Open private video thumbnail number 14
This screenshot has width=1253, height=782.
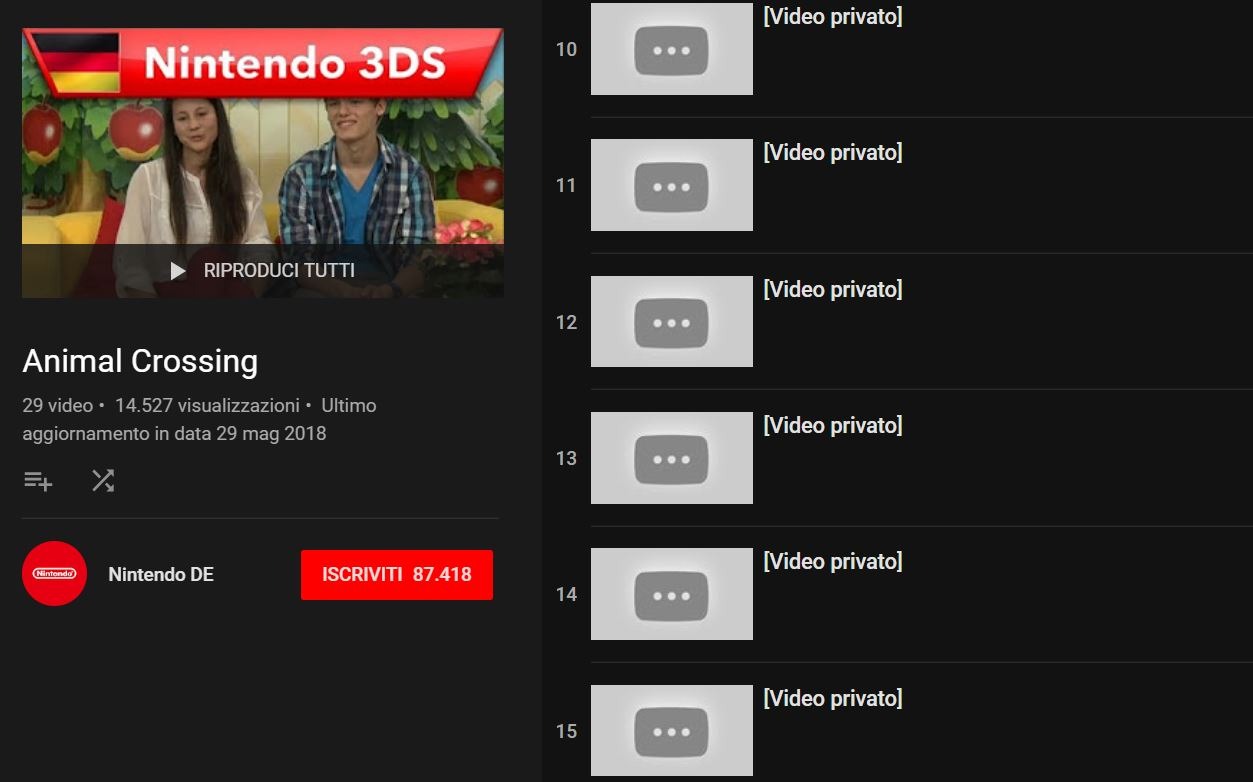pos(672,594)
